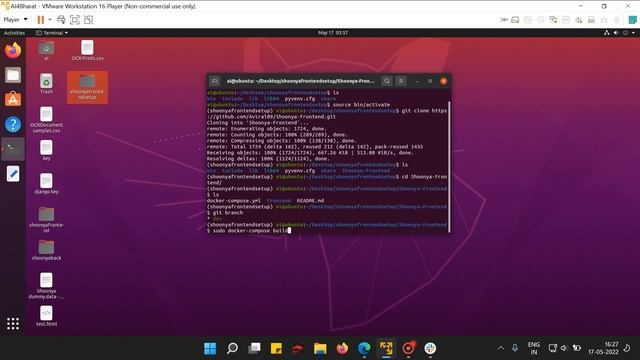Click Send Ctrl+Alt+Del toolbar icon

pos(61,20)
